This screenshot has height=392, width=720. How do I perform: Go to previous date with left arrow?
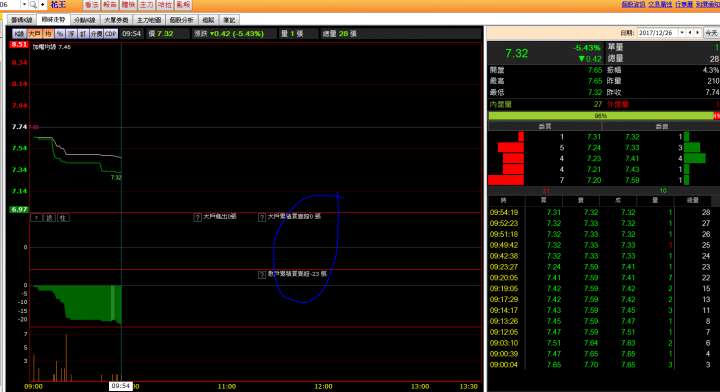[x=690, y=33]
